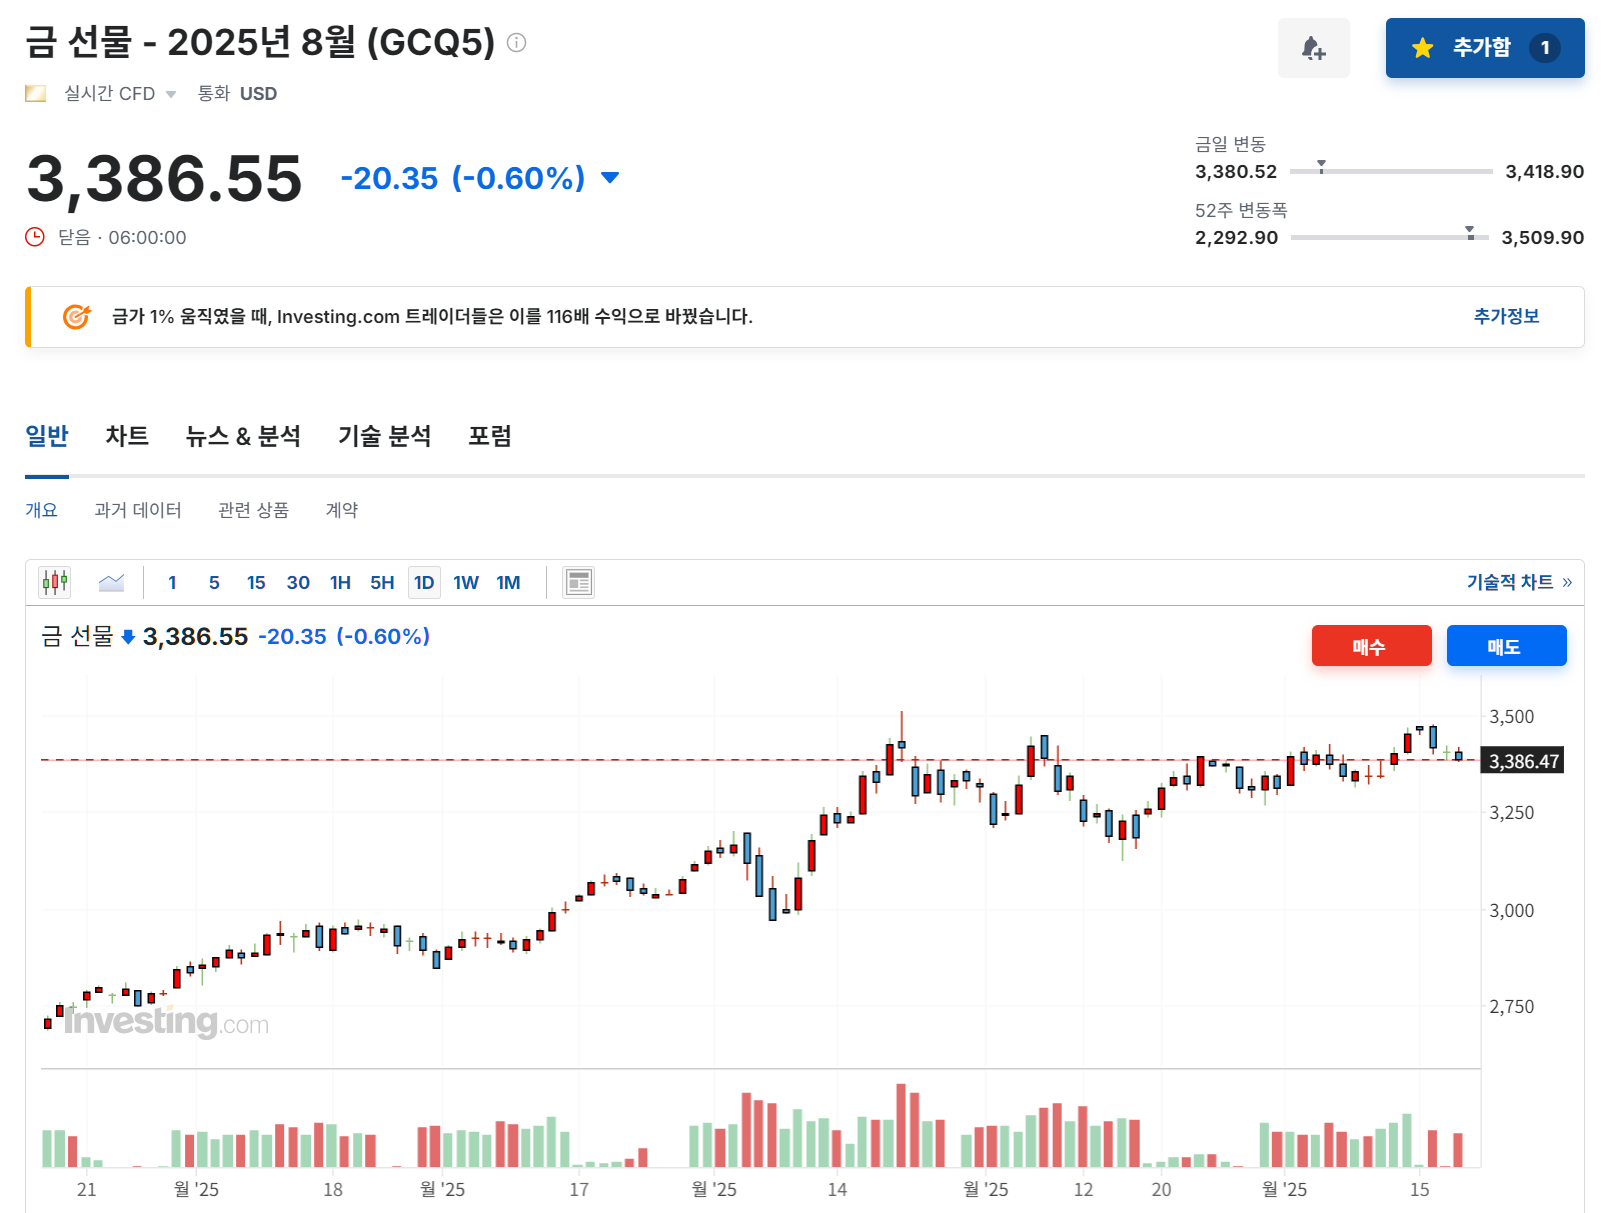Image resolution: width=1610 pixels, height=1213 pixels.
Task: Click the info icon next to GCQ5 title
Action: point(516,43)
